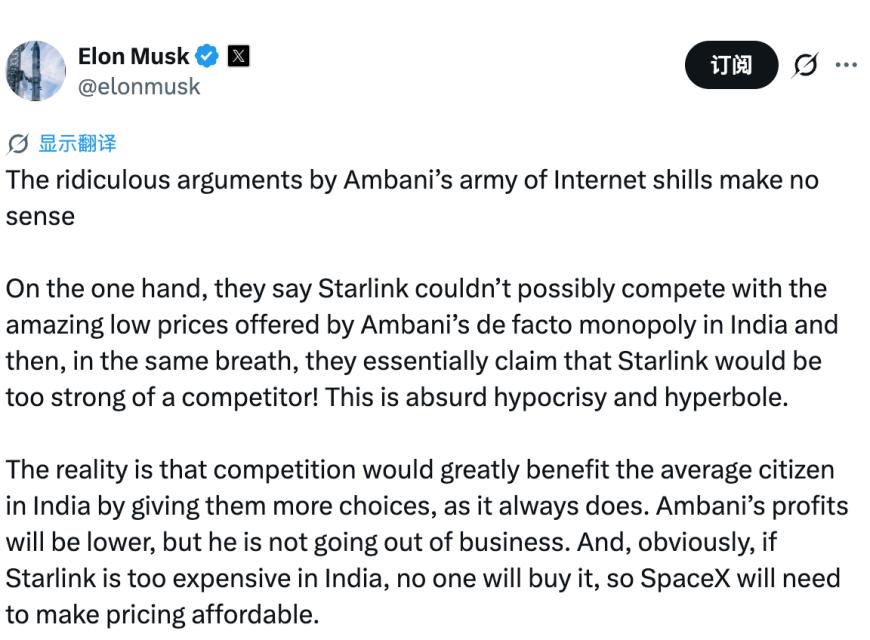Click the 订阅 subscribe button

pos(731,64)
